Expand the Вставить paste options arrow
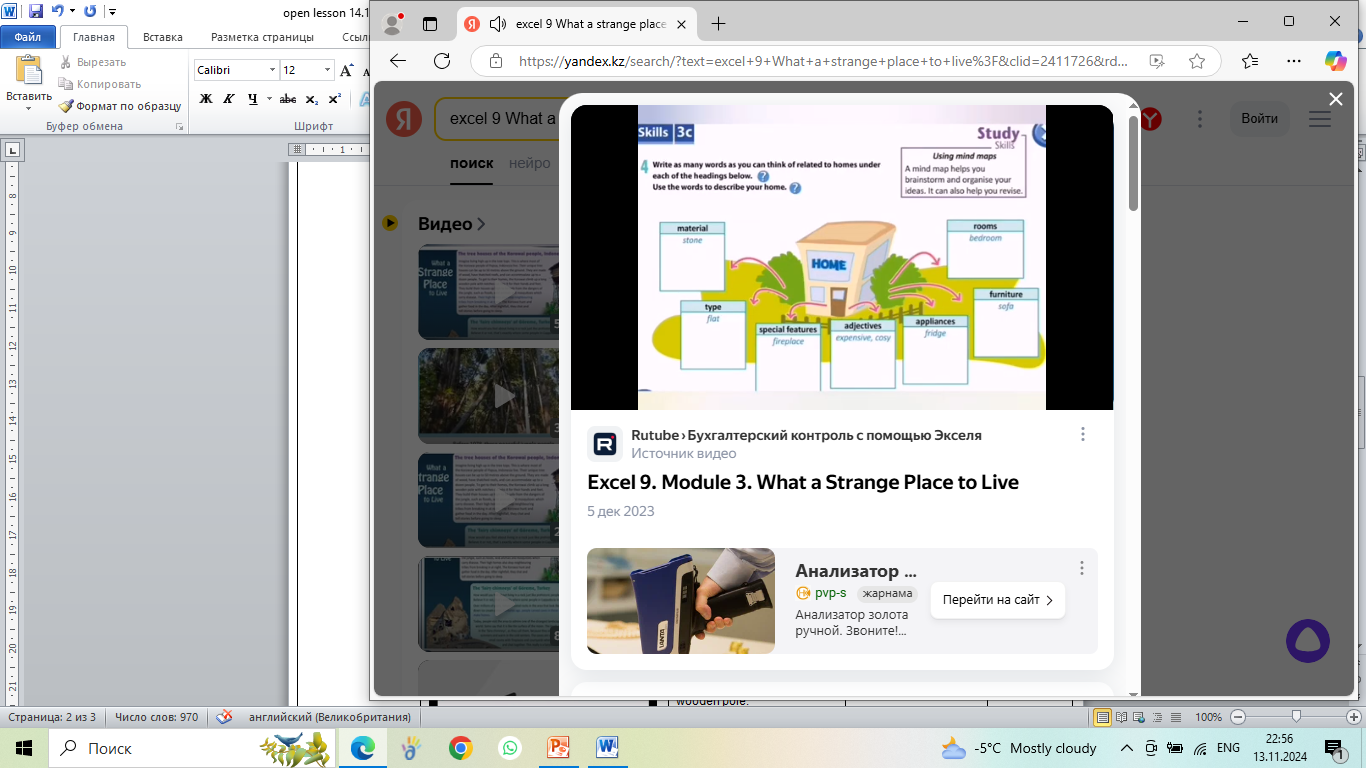Screen dimensions: 1366x768 tap(29, 108)
